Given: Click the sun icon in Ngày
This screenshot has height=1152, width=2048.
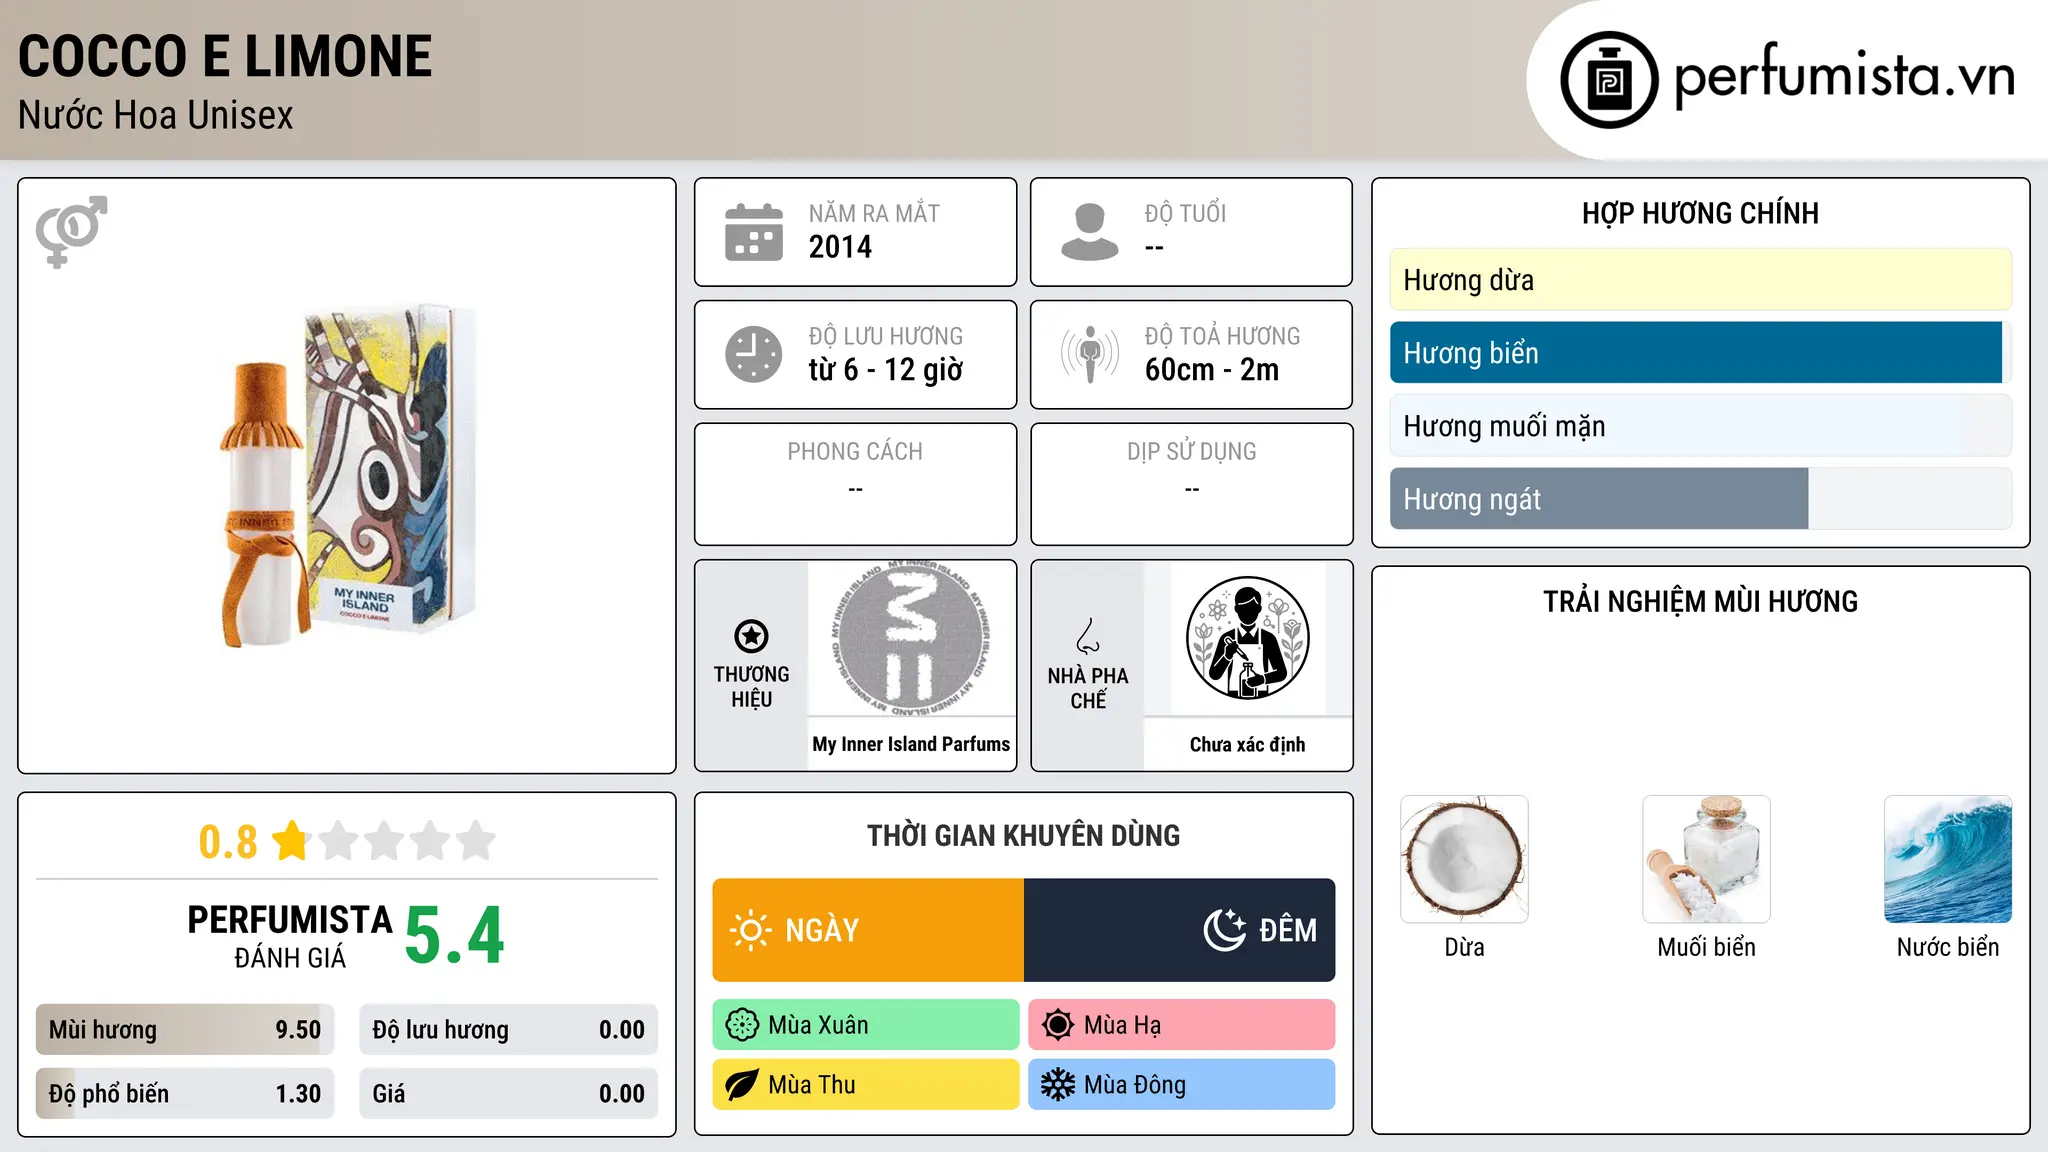Looking at the screenshot, I should pyautogui.click(x=751, y=930).
